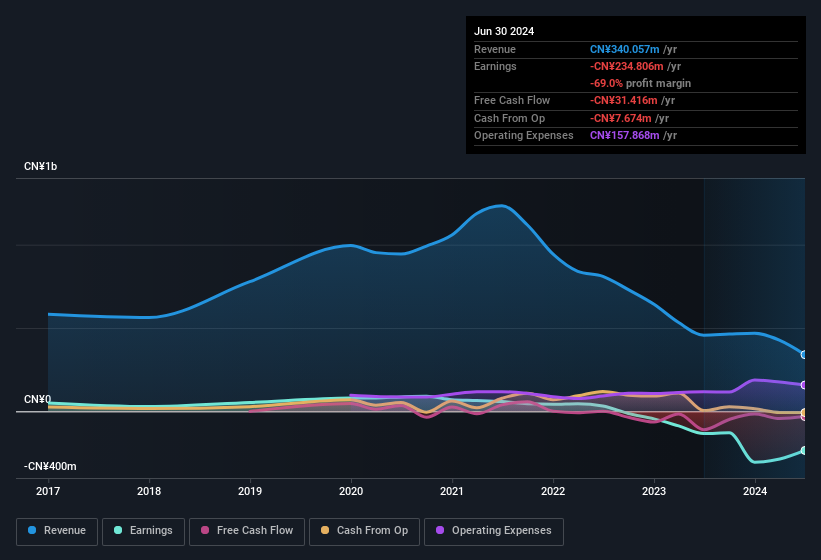Toggle the Earnings legend button
Viewport: 821px width, 560px height.
pyautogui.click(x=143, y=531)
